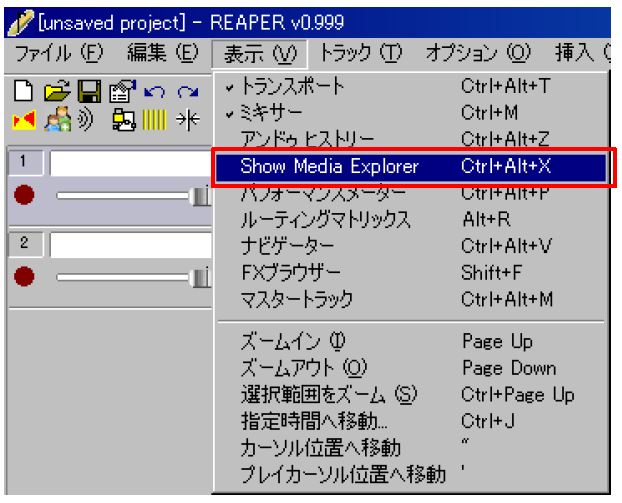622x503 pixels.
Task: Toggle ミキサー checked menu item
Action: tap(411, 113)
